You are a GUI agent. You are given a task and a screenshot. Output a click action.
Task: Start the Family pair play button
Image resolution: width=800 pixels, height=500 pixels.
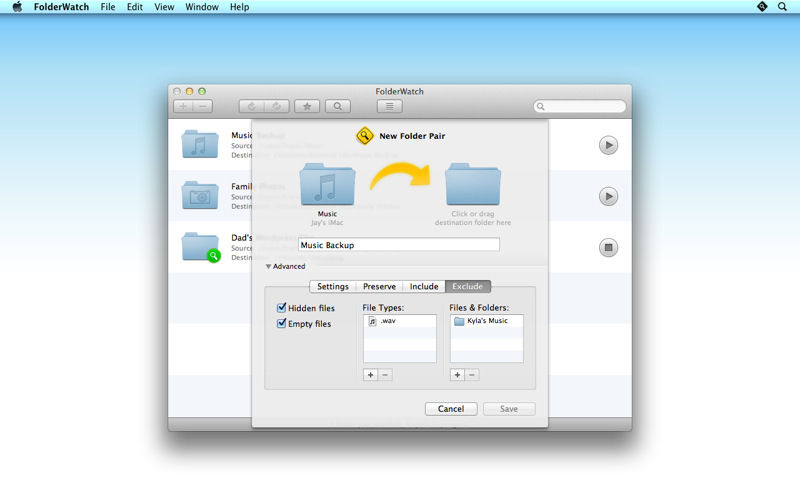(608, 196)
